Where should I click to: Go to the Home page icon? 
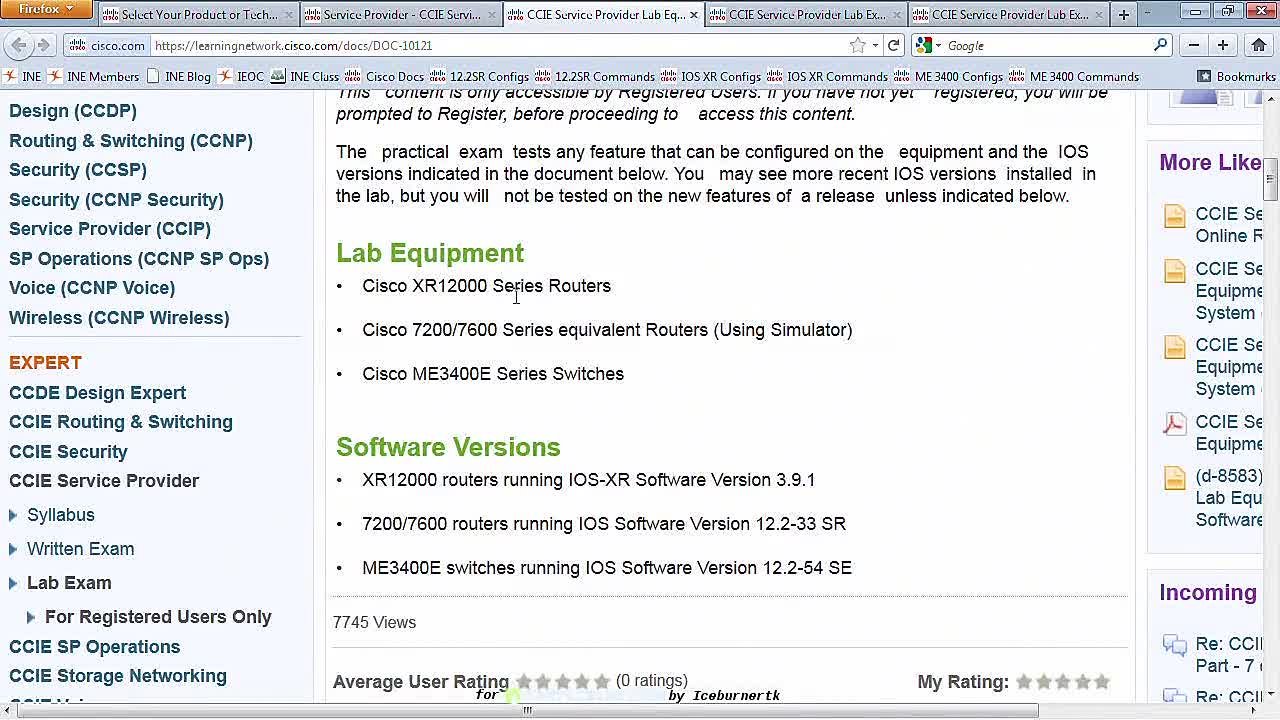point(1259,45)
